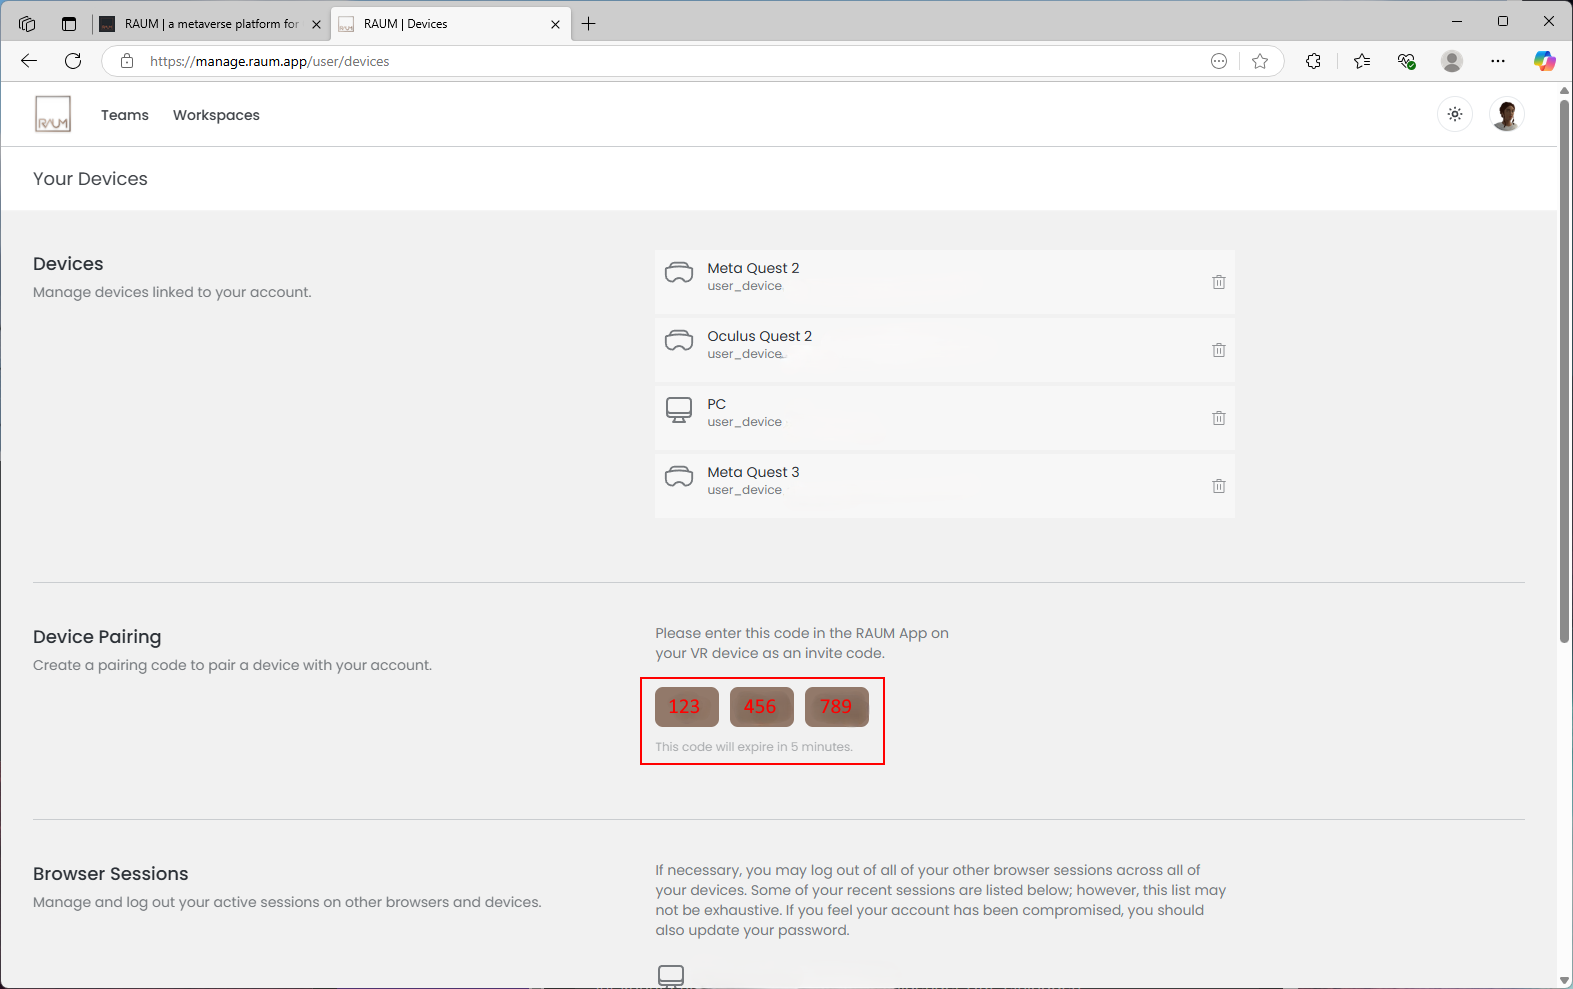Viewport: 1573px width, 989px height.
Task: Reload the page with refresh icon
Action: [x=73, y=61]
